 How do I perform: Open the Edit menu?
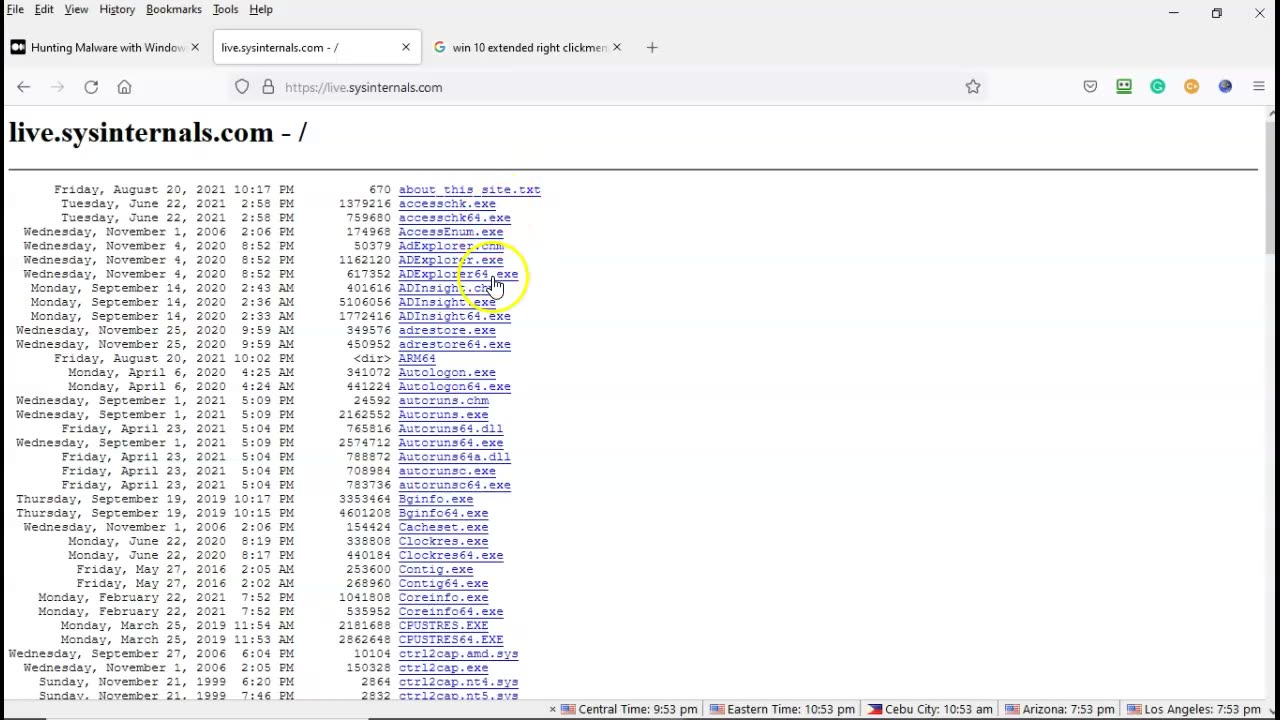44,9
